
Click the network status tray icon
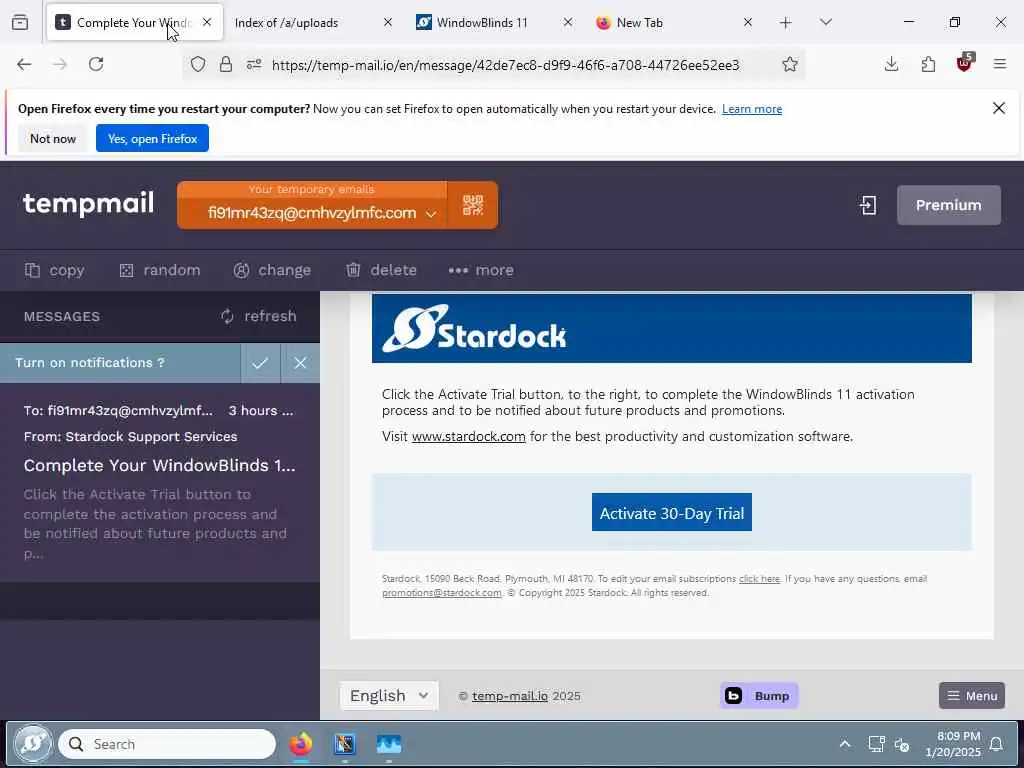pos(876,744)
